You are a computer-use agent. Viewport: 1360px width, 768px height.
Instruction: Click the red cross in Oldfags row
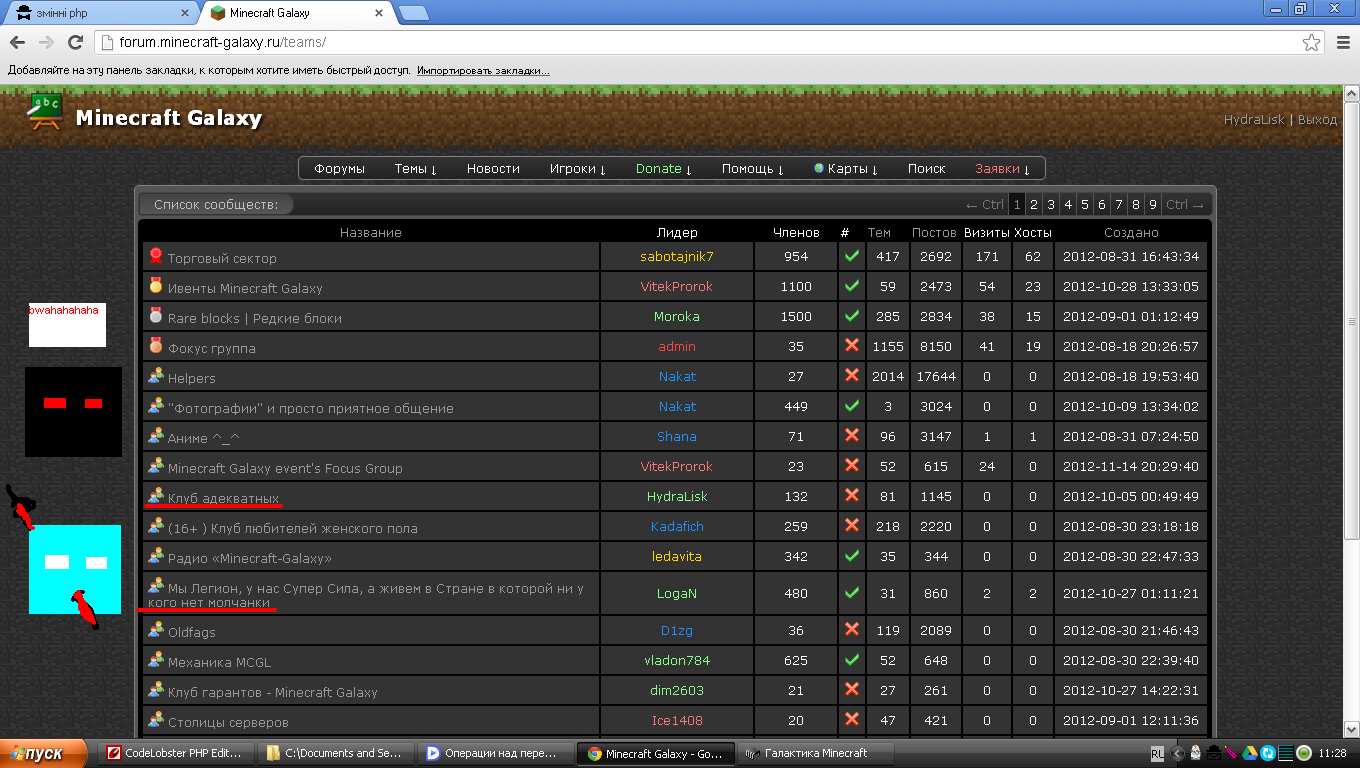(852, 630)
